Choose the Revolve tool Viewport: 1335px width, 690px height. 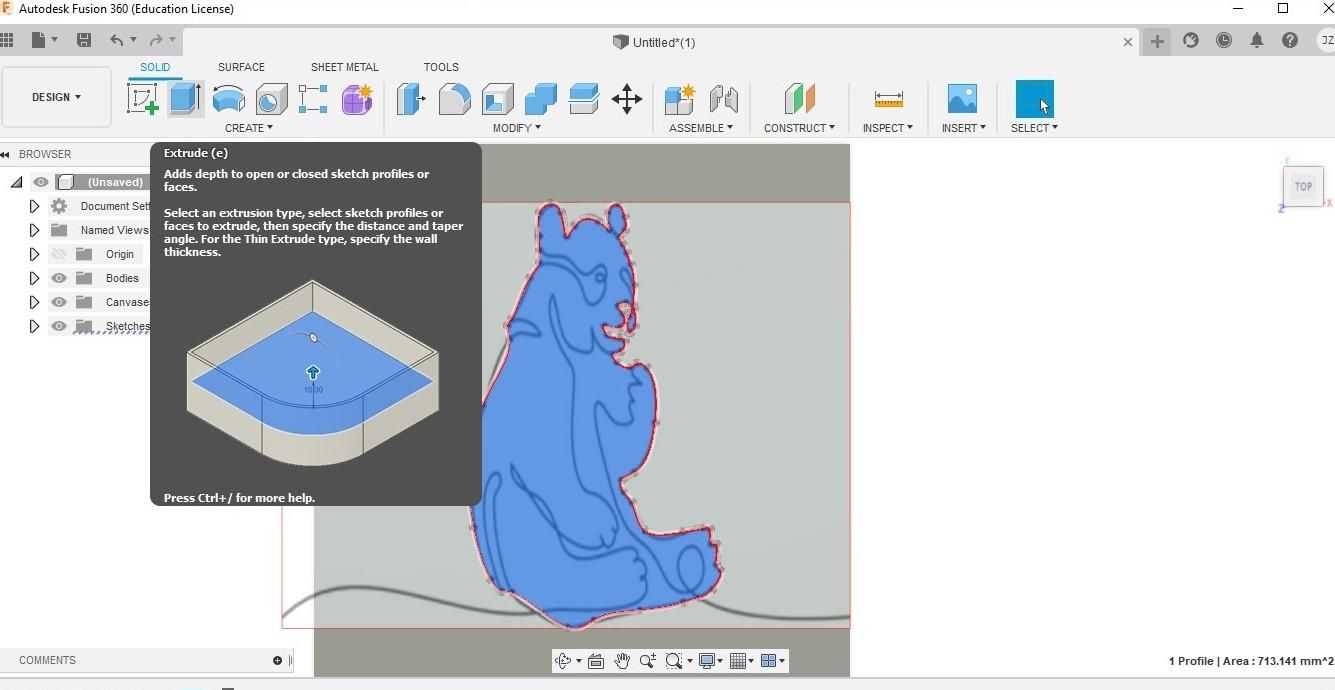tap(229, 99)
